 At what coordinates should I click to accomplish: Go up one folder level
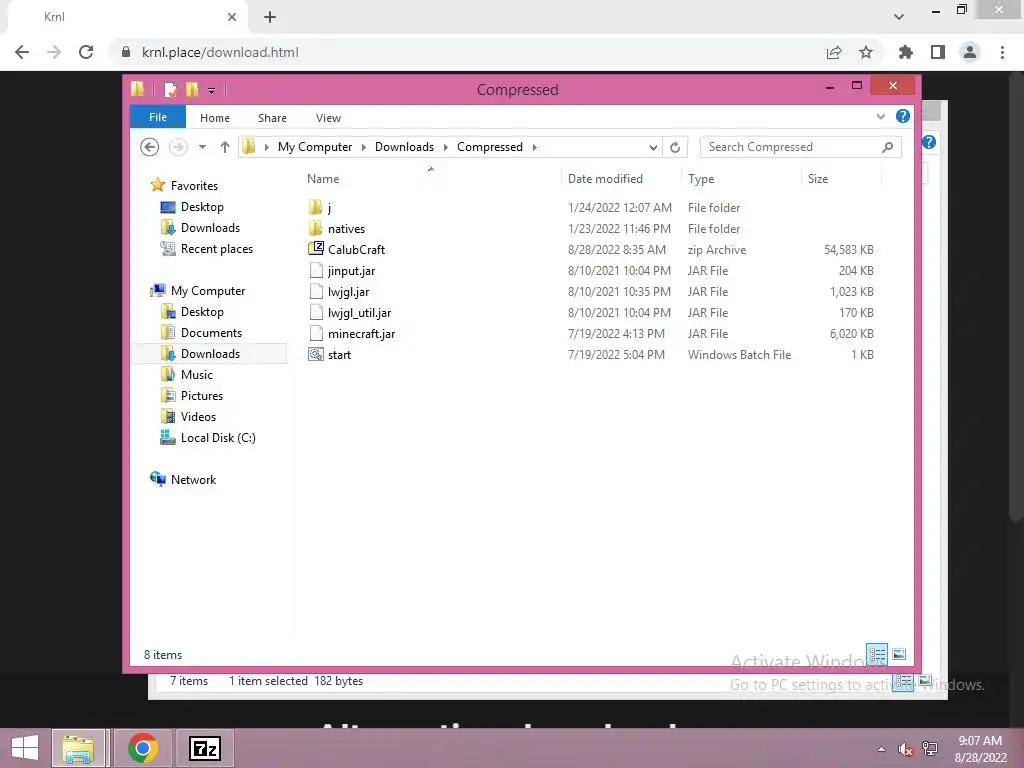pyautogui.click(x=225, y=147)
